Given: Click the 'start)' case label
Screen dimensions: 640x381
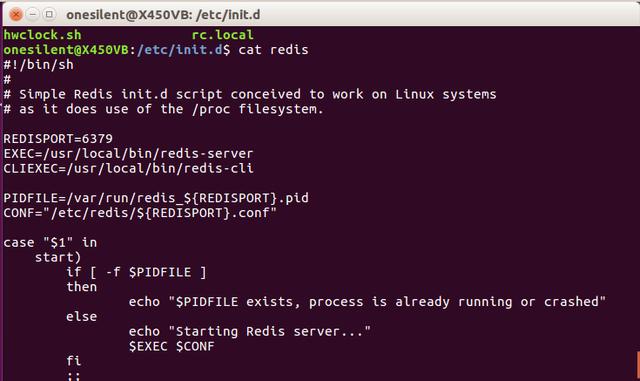Looking at the screenshot, I should point(58,258).
